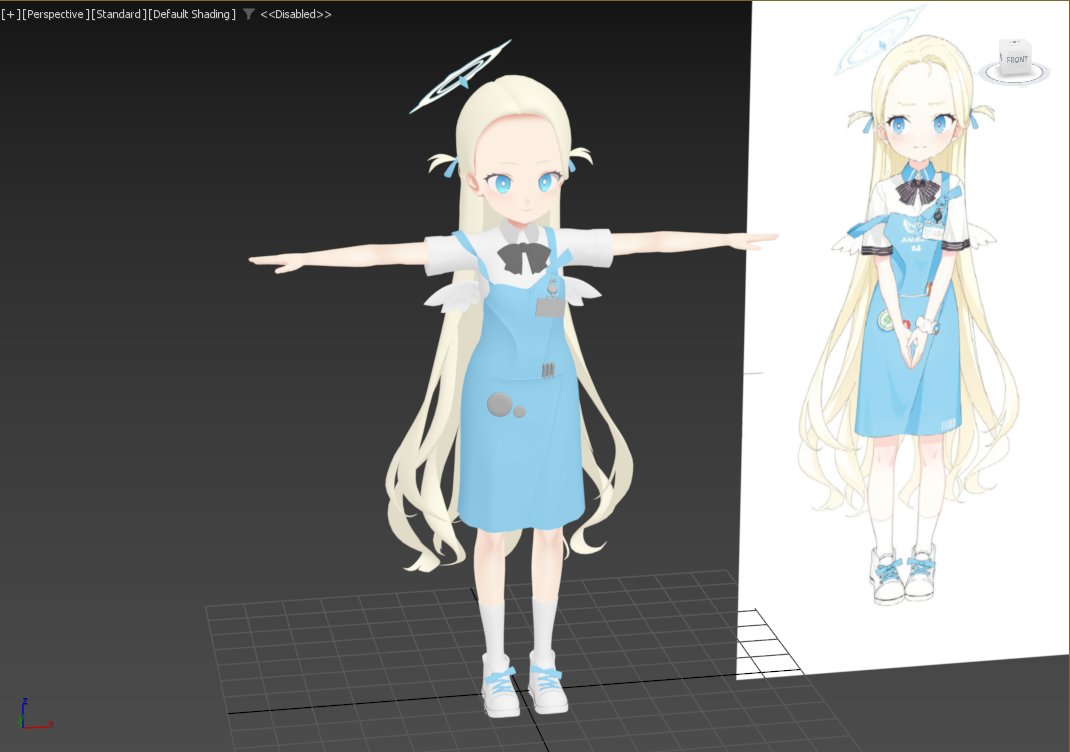Open the Perspective viewport view menu
The image size is (1070, 752).
pyautogui.click(x=55, y=14)
